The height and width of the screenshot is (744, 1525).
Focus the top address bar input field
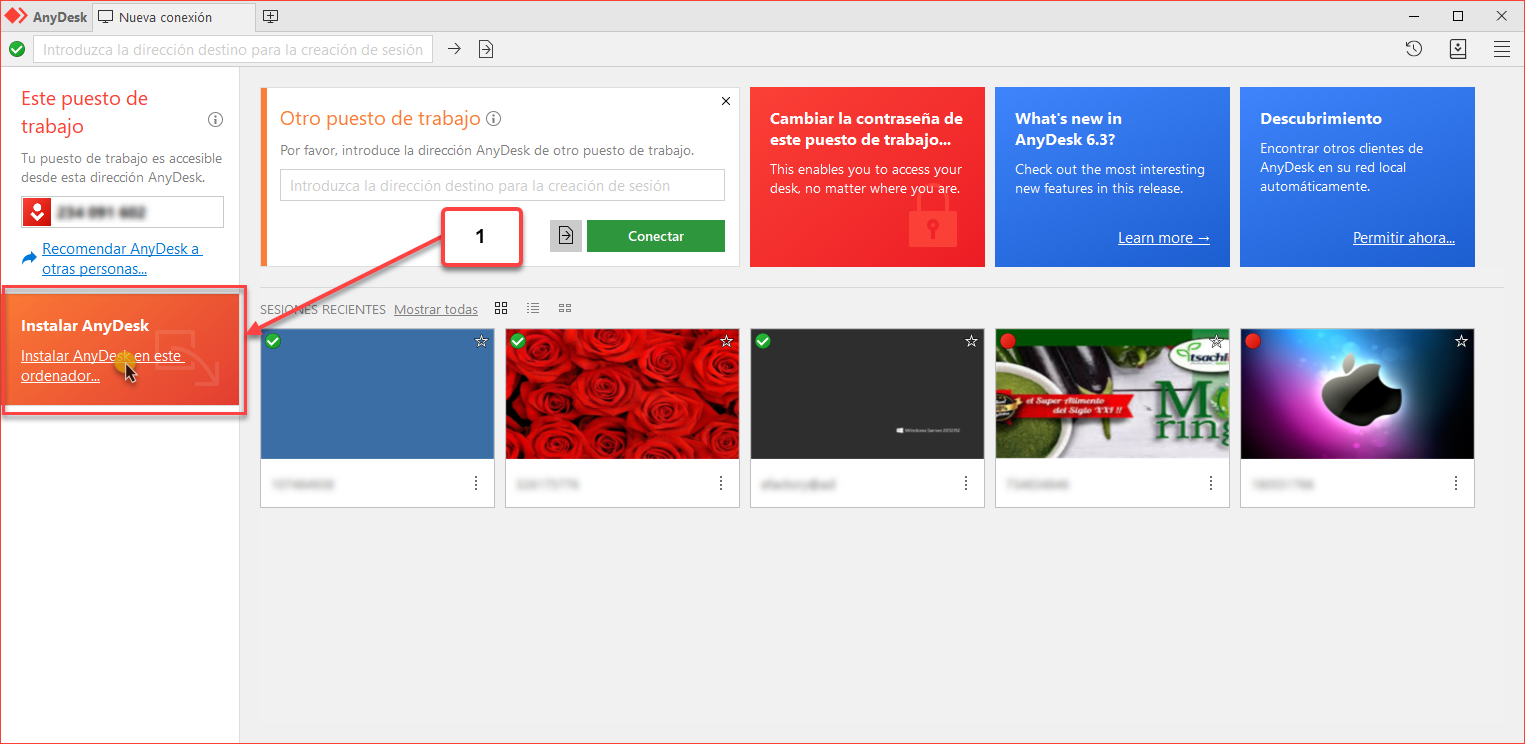tap(233, 49)
